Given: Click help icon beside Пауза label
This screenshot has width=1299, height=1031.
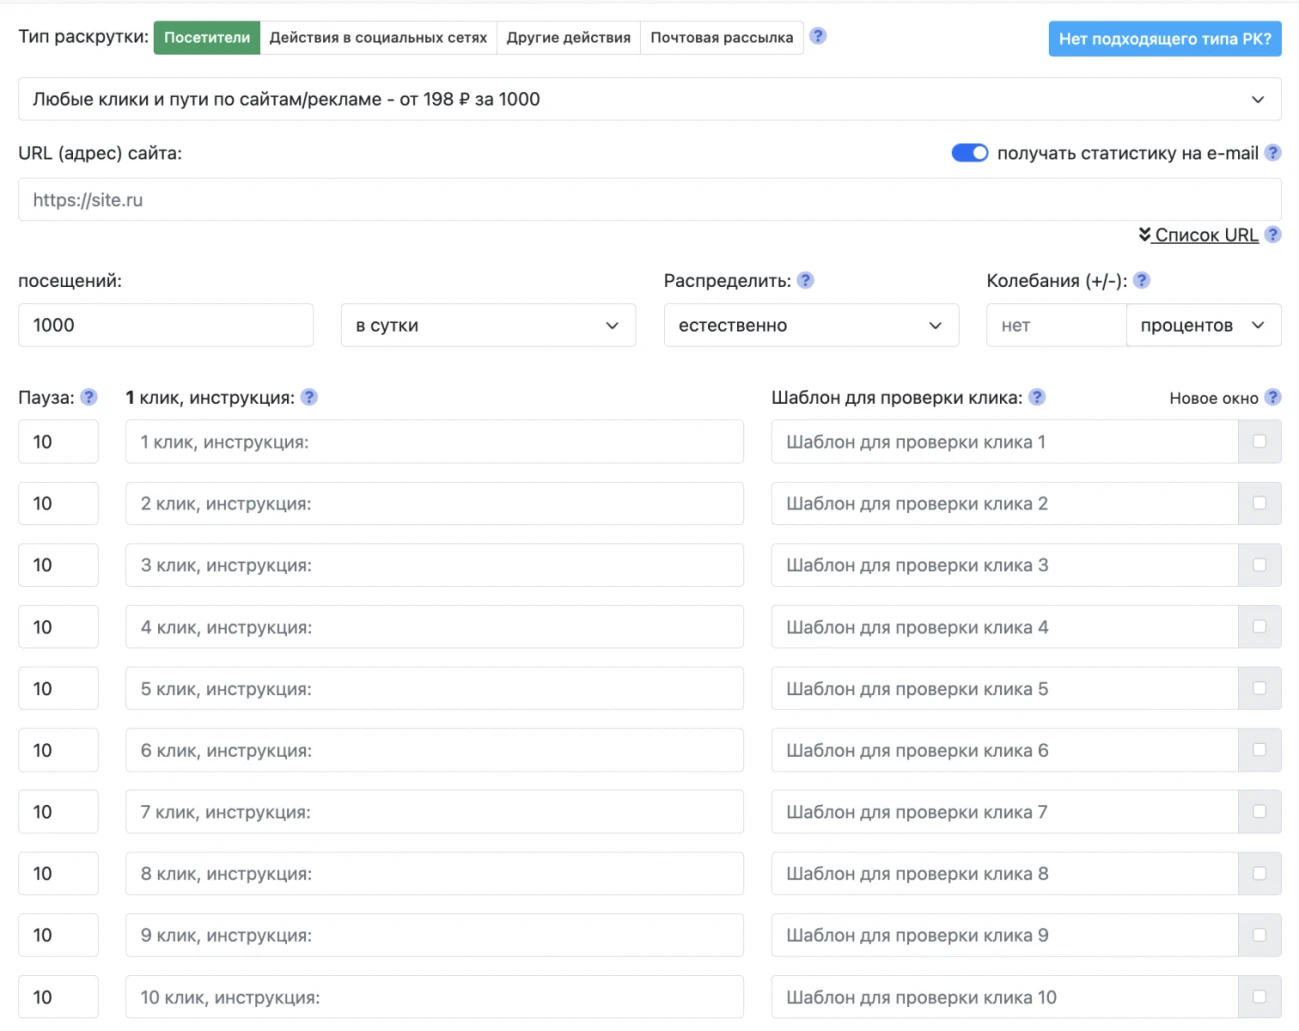Looking at the screenshot, I should (89, 397).
